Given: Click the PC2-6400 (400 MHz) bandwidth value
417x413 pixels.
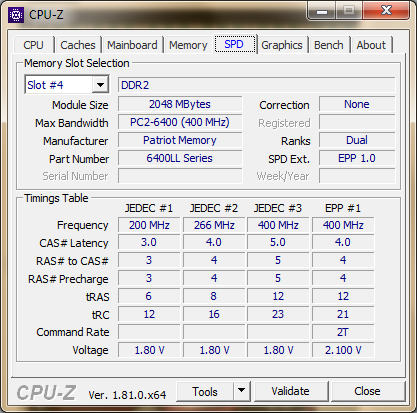Looking at the screenshot, I should (x=180, y=122).
